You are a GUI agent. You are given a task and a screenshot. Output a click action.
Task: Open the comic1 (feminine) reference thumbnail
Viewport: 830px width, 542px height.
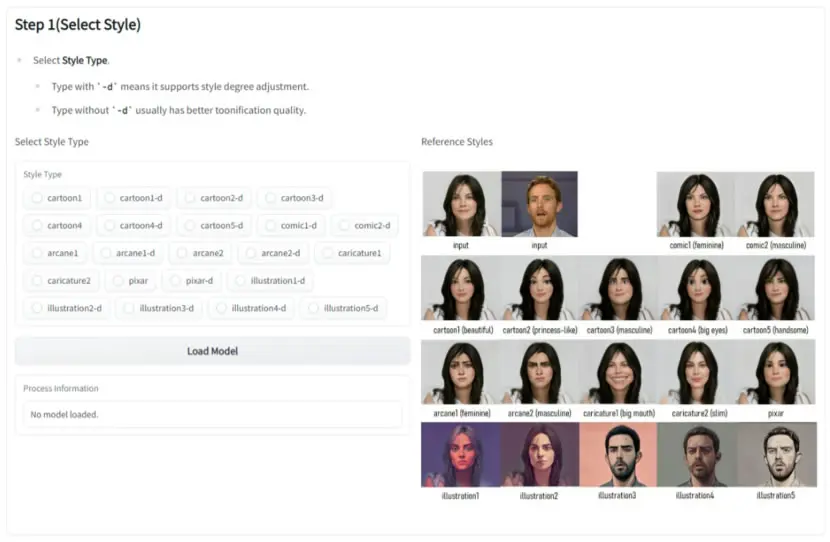tap(696, 204)
